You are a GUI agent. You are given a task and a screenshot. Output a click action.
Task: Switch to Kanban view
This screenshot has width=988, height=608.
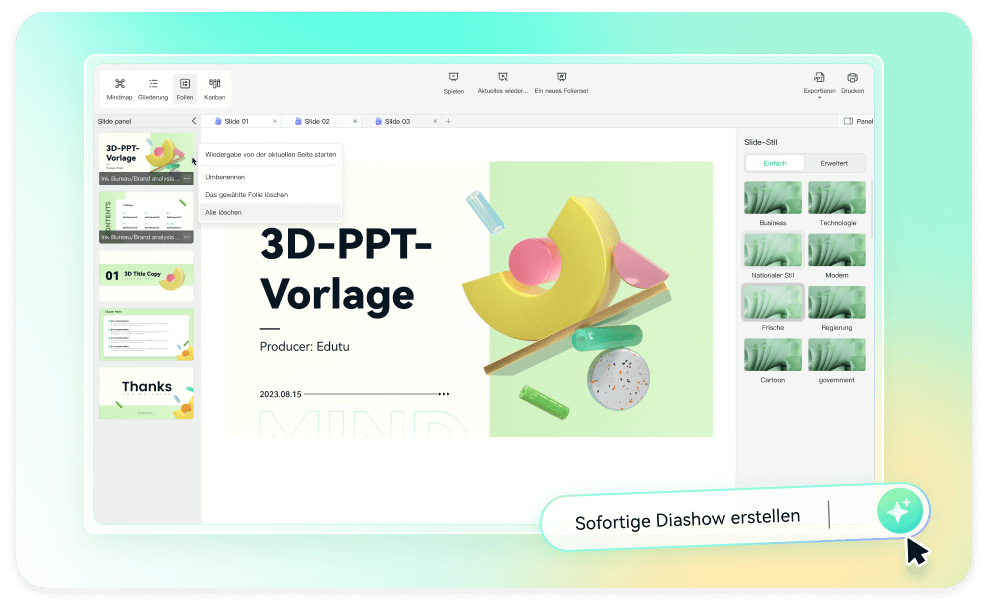point(214,88)
